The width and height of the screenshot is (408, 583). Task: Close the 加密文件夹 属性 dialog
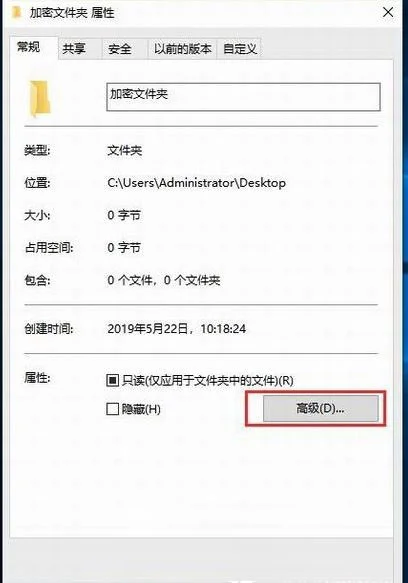pyautogui.click(x=388, y=13)
